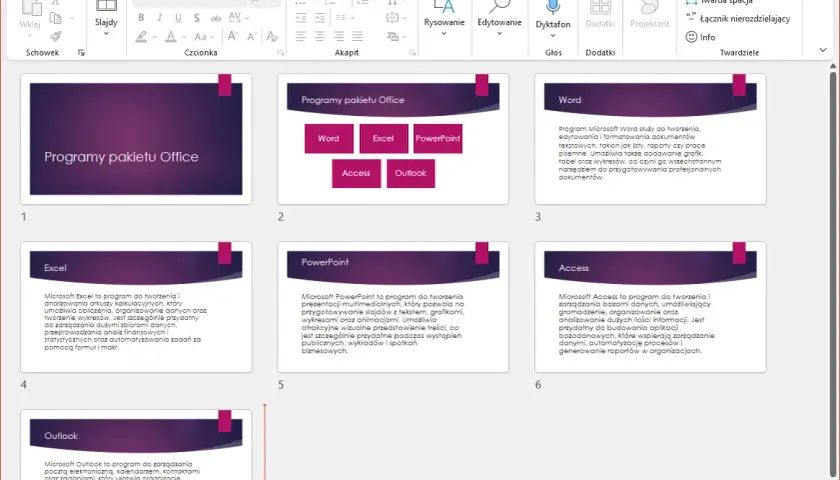Image resolution: width=840 pixels, height=480 pixels.
Task: Increase font size with the larger A icon
Action: click(232, 36)
